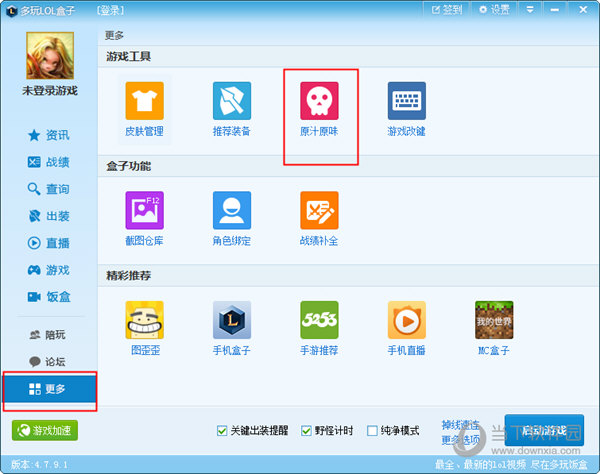The image size is (600, 474).
Task: Open 皮肤管理 skin manager tool
Action: [144, 109]
